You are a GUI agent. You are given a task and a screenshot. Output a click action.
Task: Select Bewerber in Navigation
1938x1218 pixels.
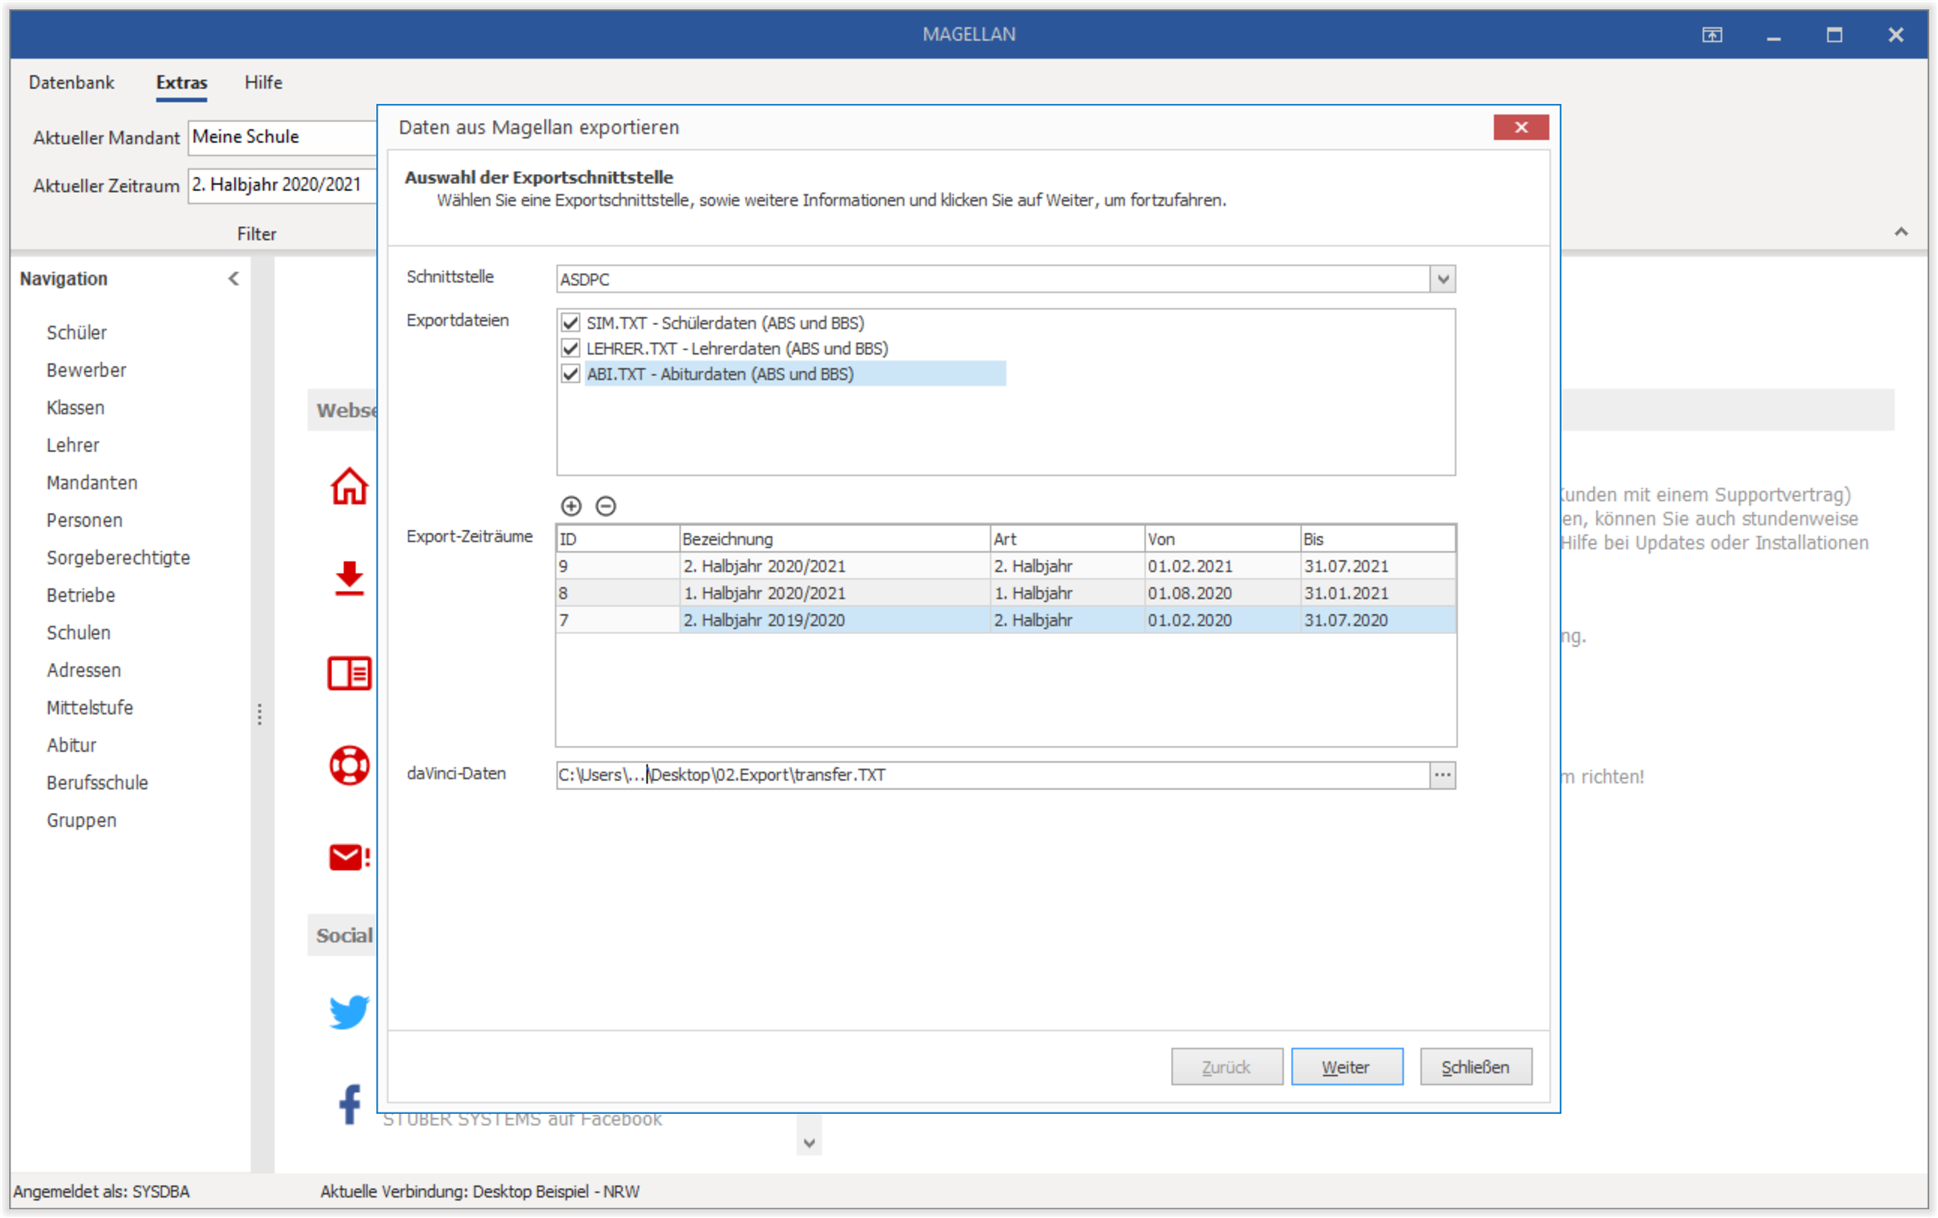pos(86,370)
